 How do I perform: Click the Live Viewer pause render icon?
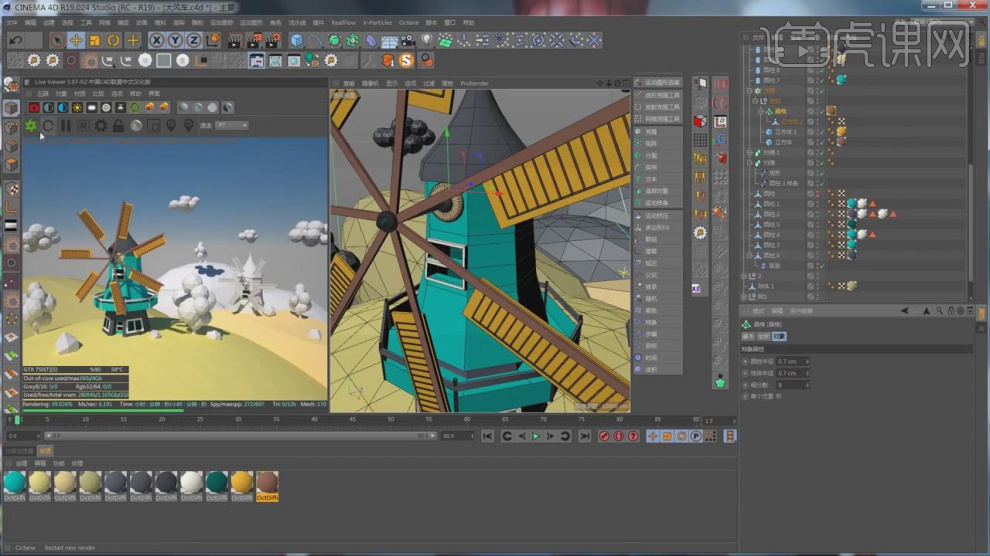[66, 125]
